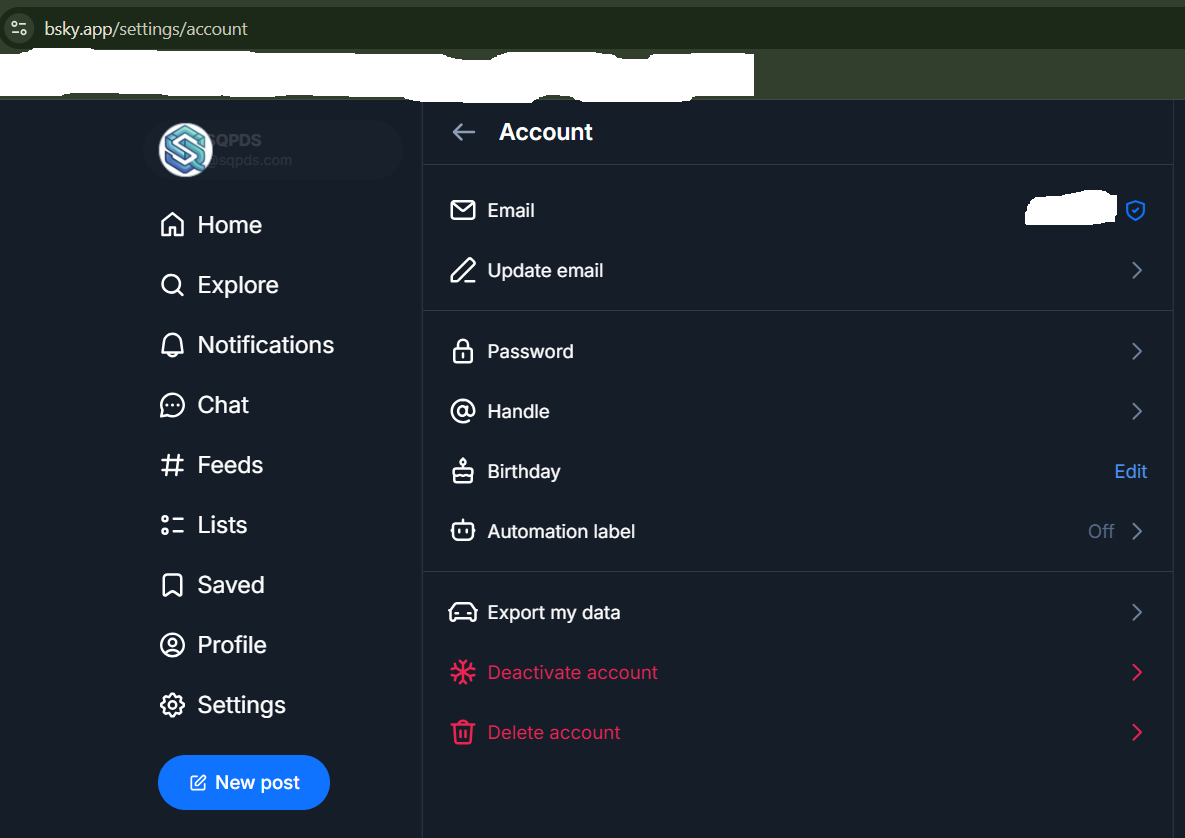Select Deactivate account option
The image size is (1185, 838).
click(797, 673)
